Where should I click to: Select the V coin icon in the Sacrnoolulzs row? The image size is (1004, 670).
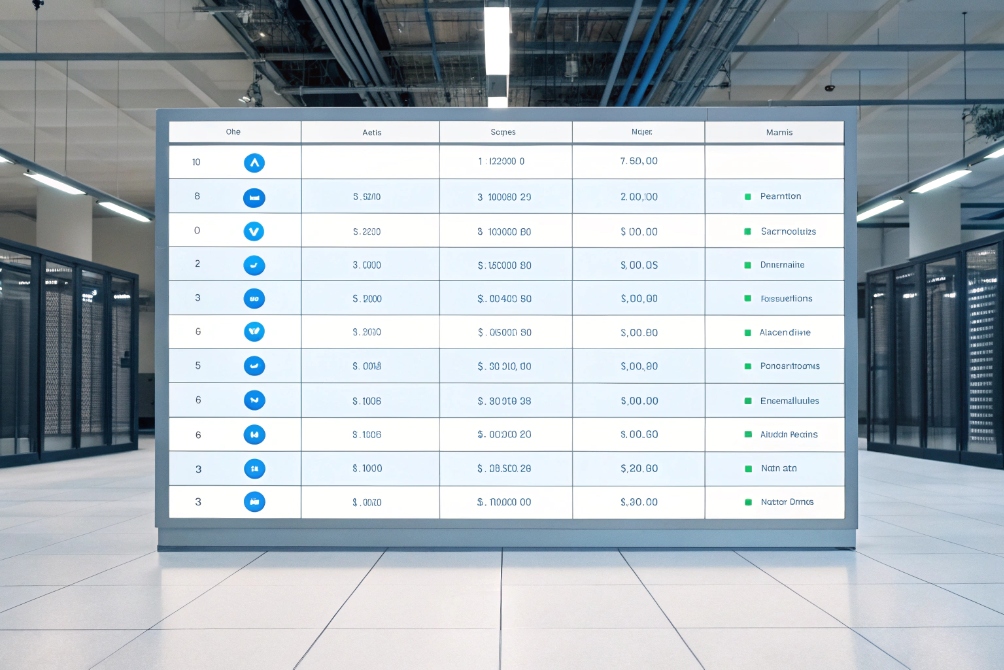[253, 231]
